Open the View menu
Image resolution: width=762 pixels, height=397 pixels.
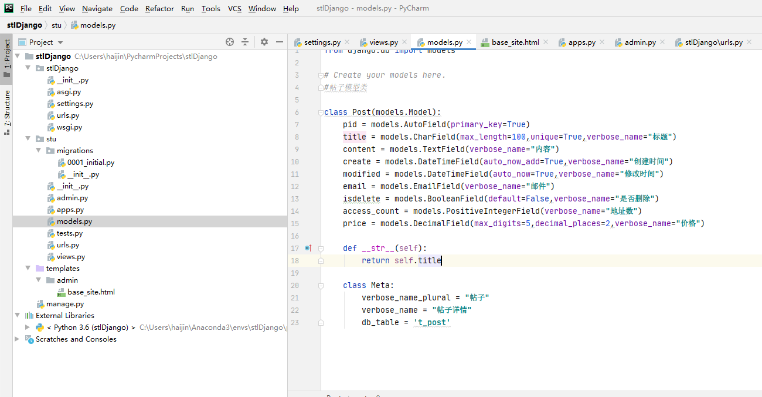tap(67, 8)
